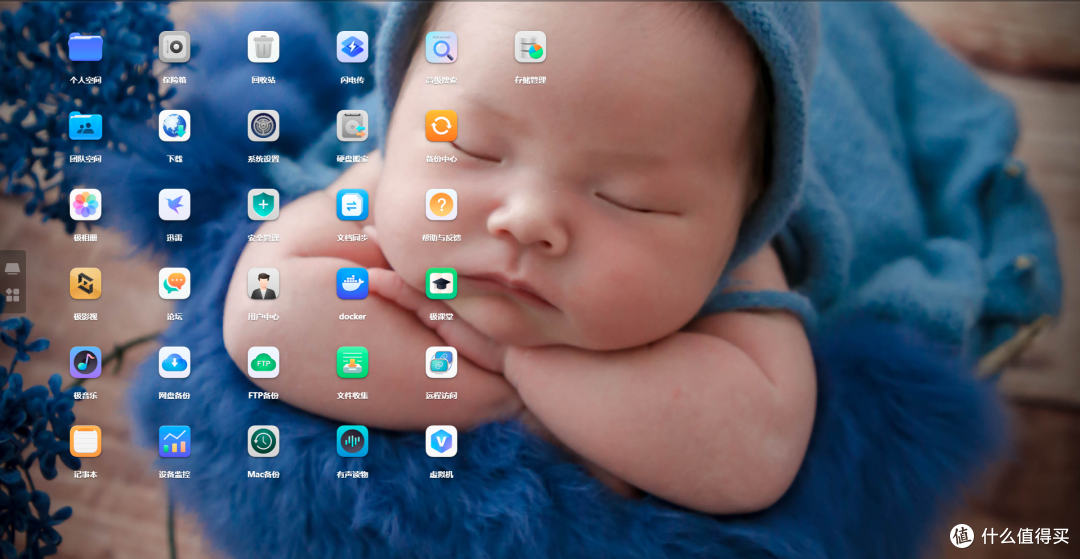The image size is (1080, 559).
Task: Launch the 极相册 photo album
Action: click(85, 204)
